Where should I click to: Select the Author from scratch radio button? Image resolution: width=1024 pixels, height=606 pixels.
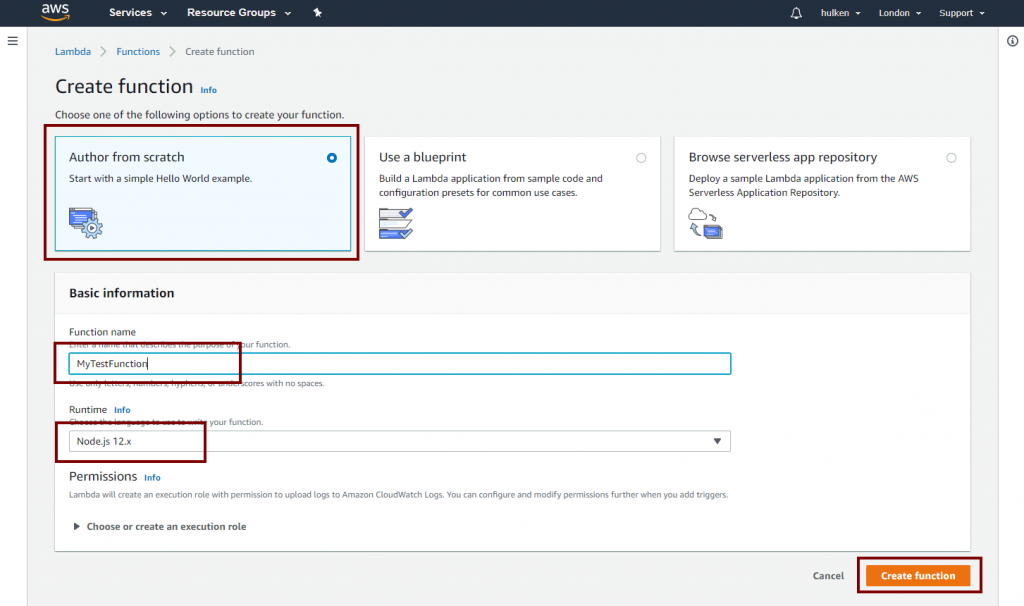pos(332,158)
